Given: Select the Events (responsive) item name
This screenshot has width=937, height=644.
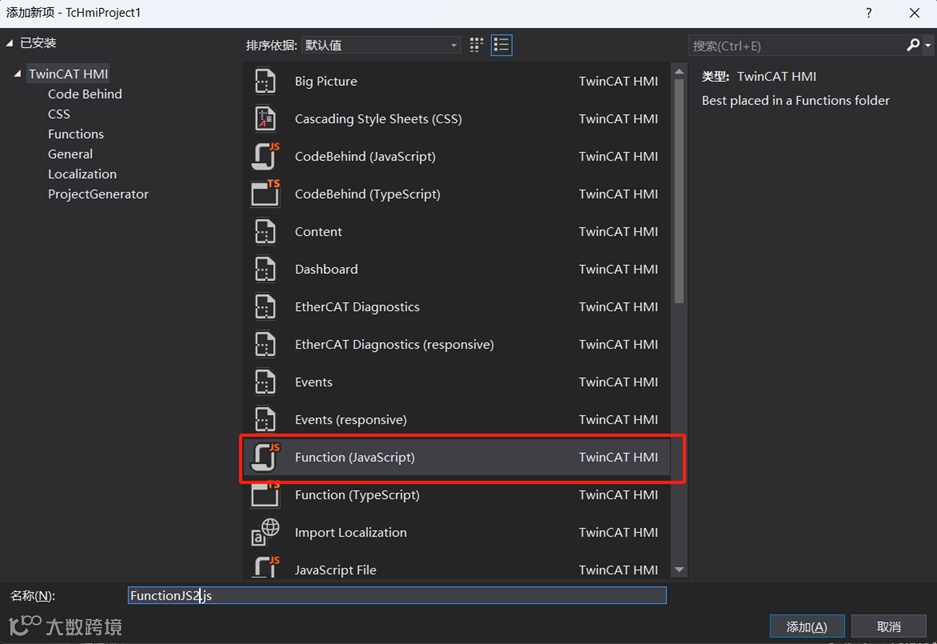Looking at the screenshot, I should pos(351,420).
